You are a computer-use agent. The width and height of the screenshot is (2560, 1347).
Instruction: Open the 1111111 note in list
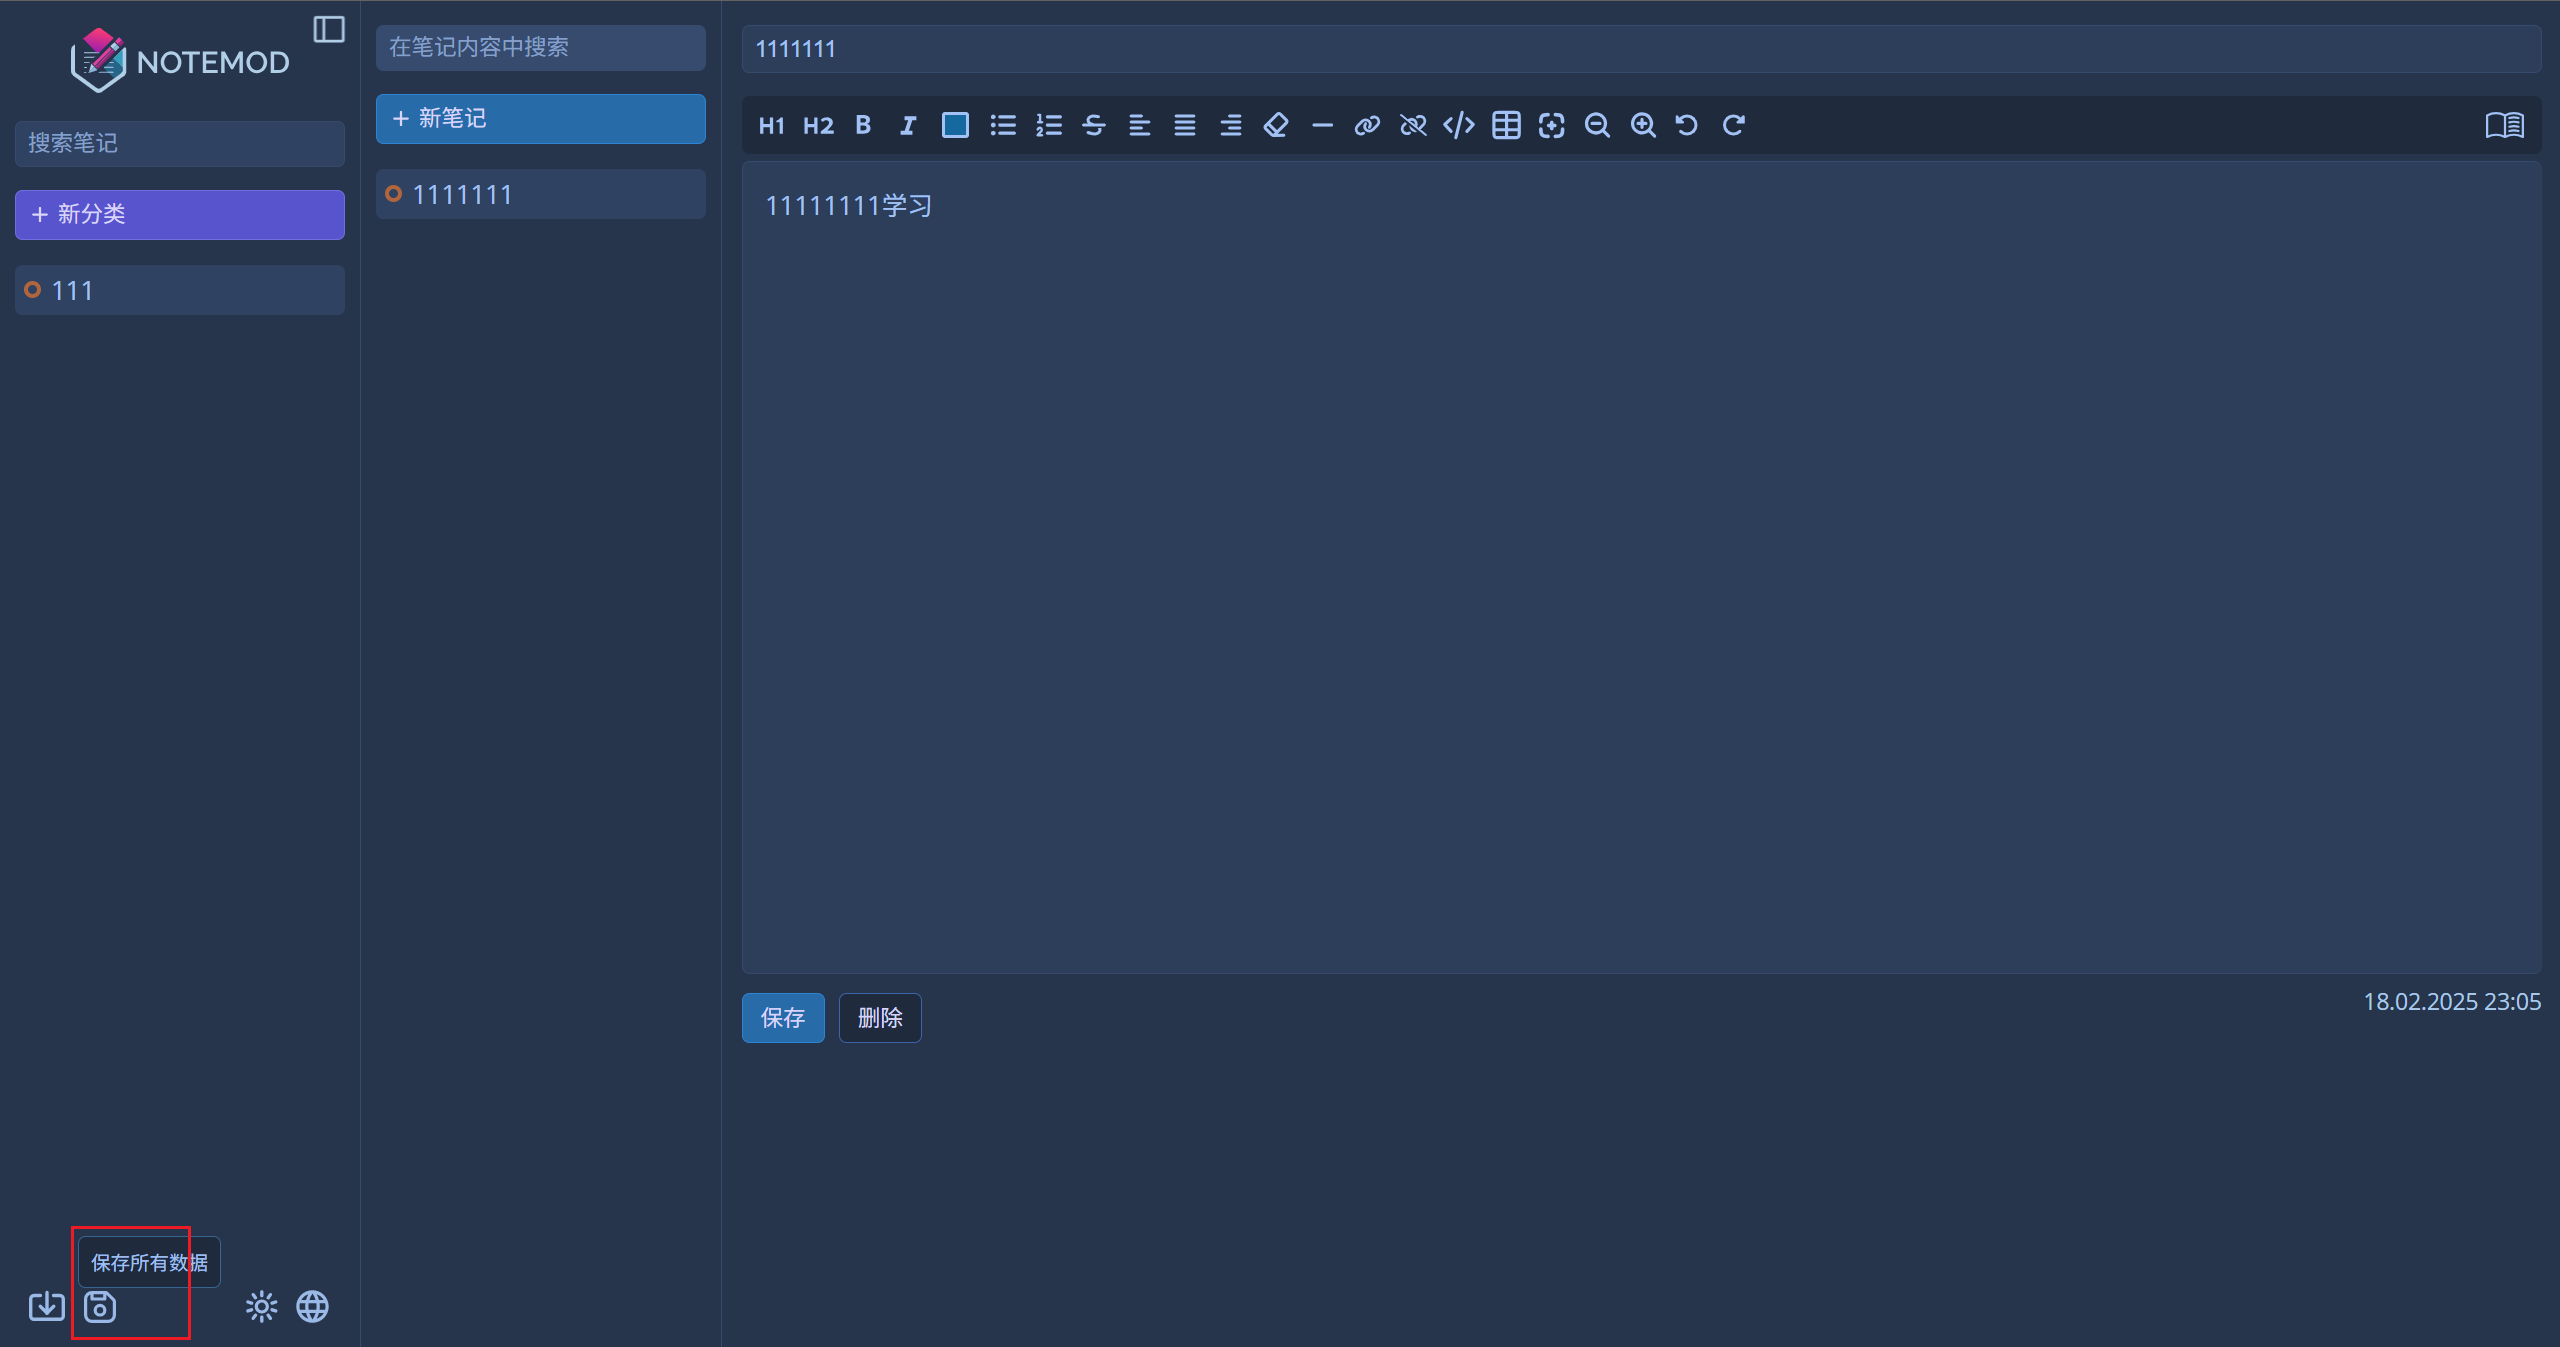(x=541, y=194)
